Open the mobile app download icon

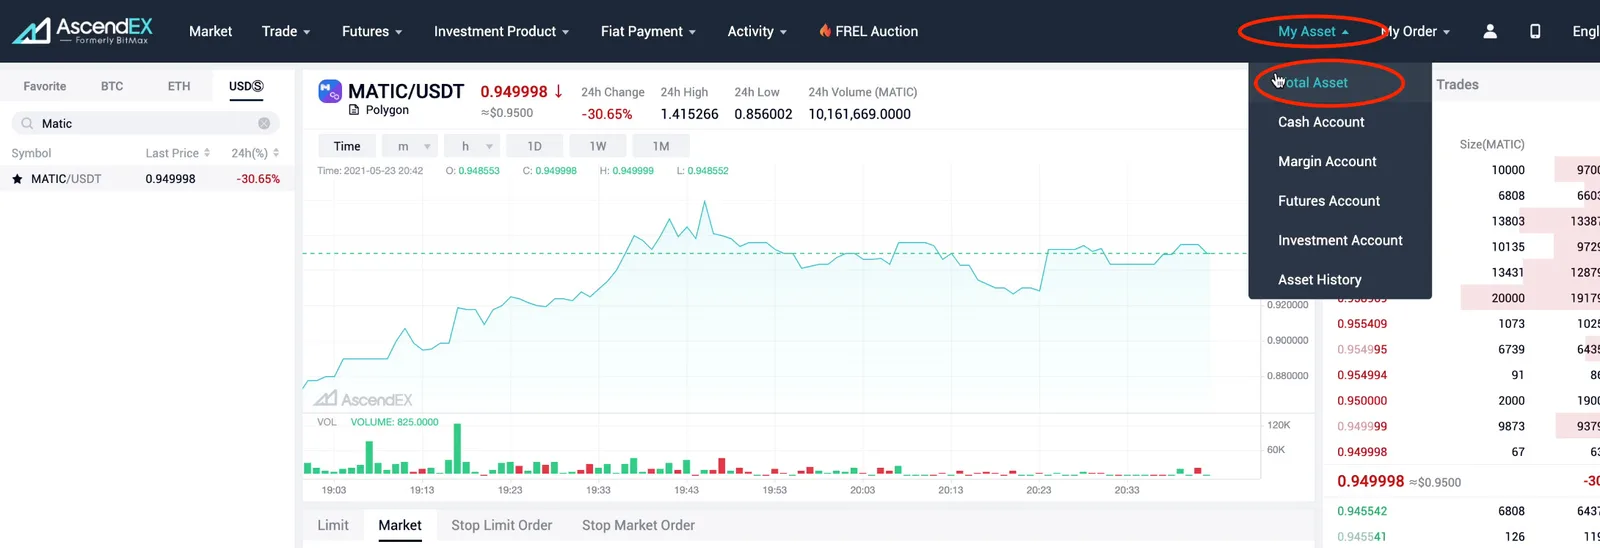click(x=1535, y=31)
